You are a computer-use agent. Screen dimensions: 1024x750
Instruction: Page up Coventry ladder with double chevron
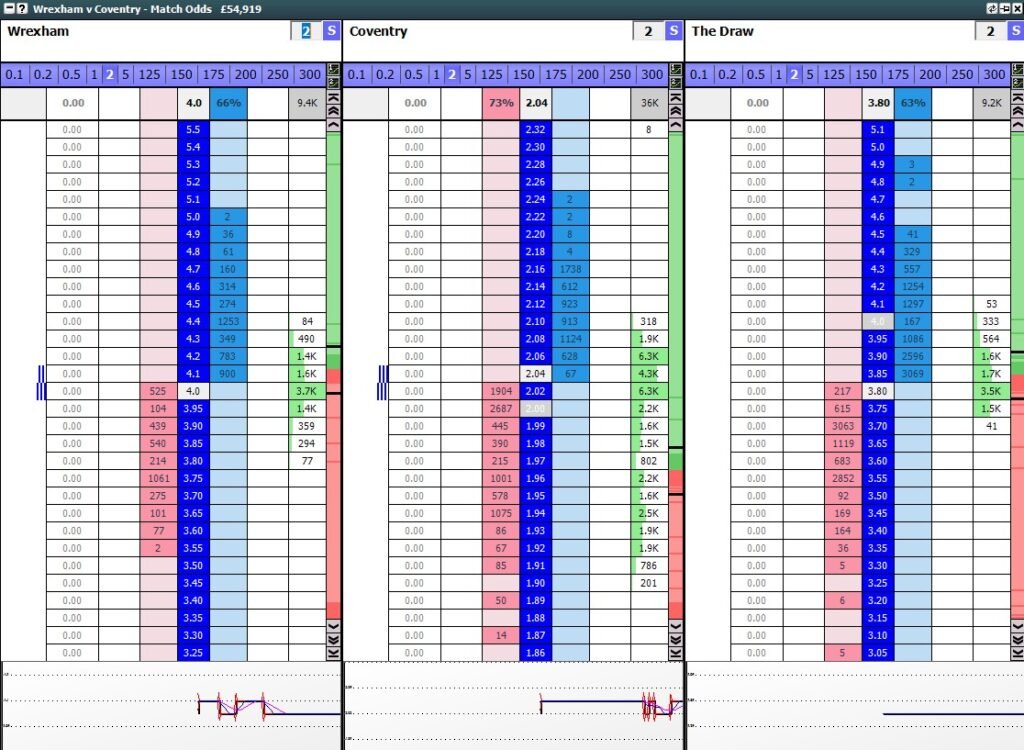tap(676, 111)
